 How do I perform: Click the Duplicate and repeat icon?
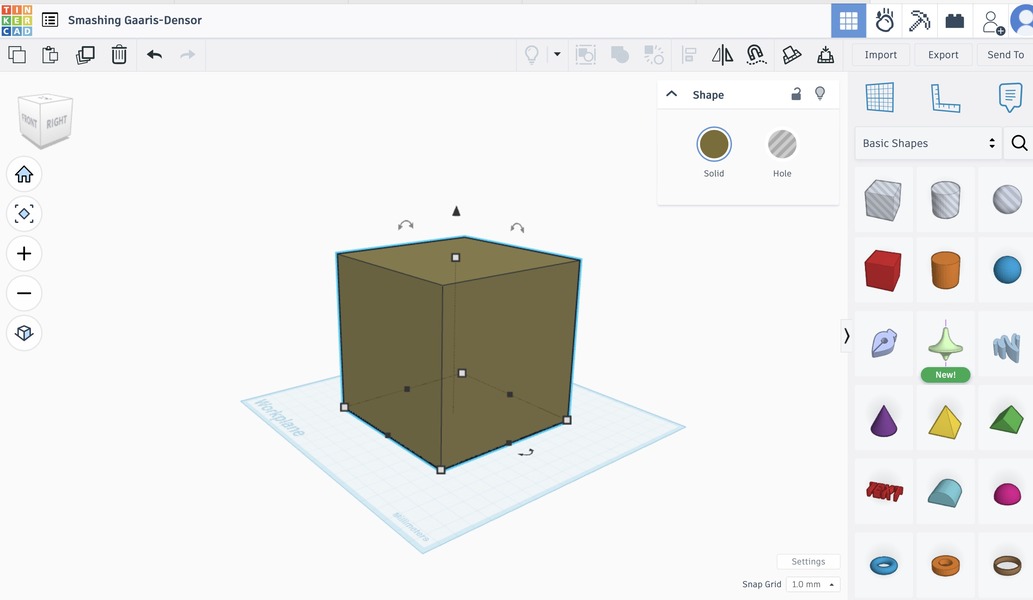pyautogui.click(x=85, y=55)
